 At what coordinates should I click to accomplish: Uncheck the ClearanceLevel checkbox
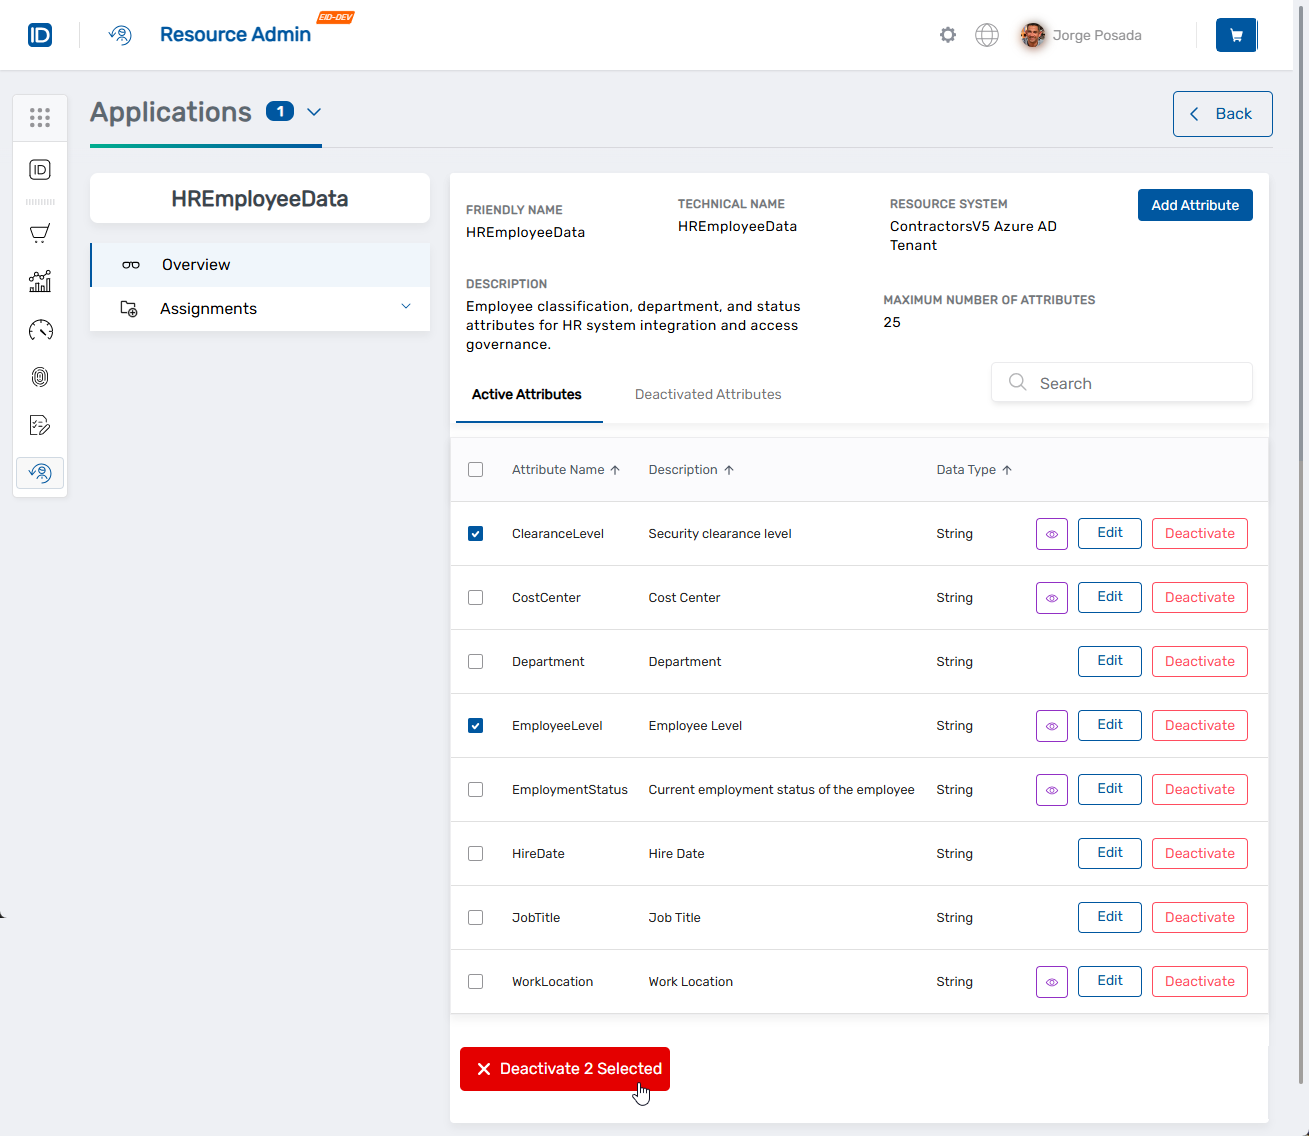point(476,534)
